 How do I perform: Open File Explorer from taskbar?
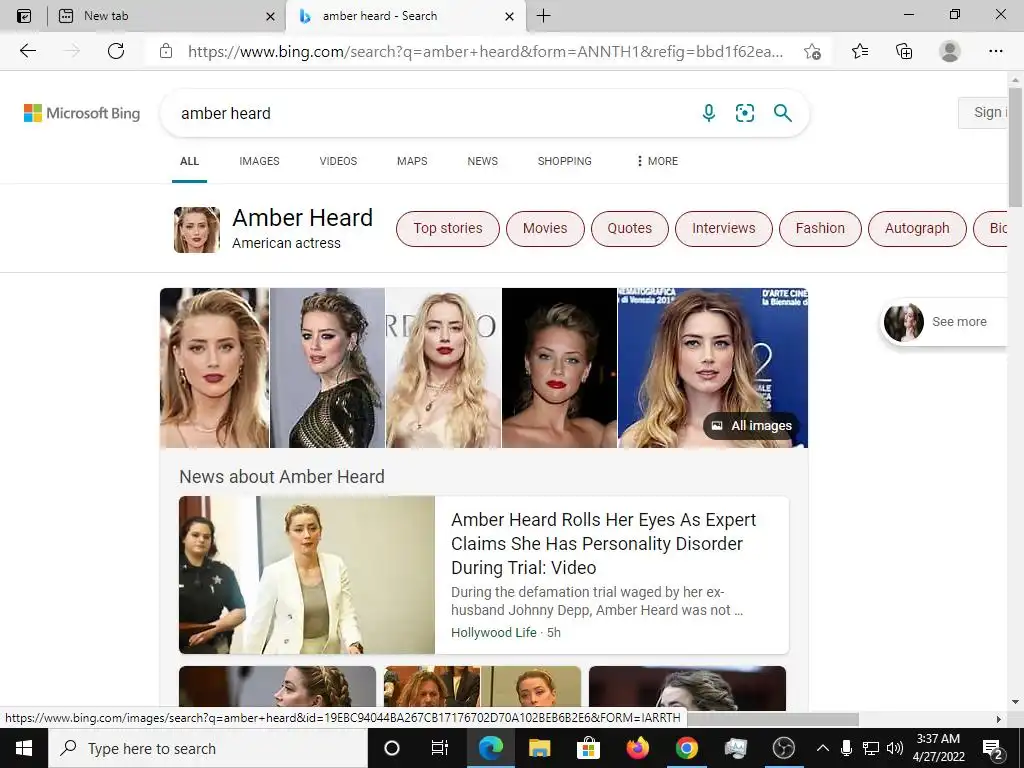tap(539, 748)
